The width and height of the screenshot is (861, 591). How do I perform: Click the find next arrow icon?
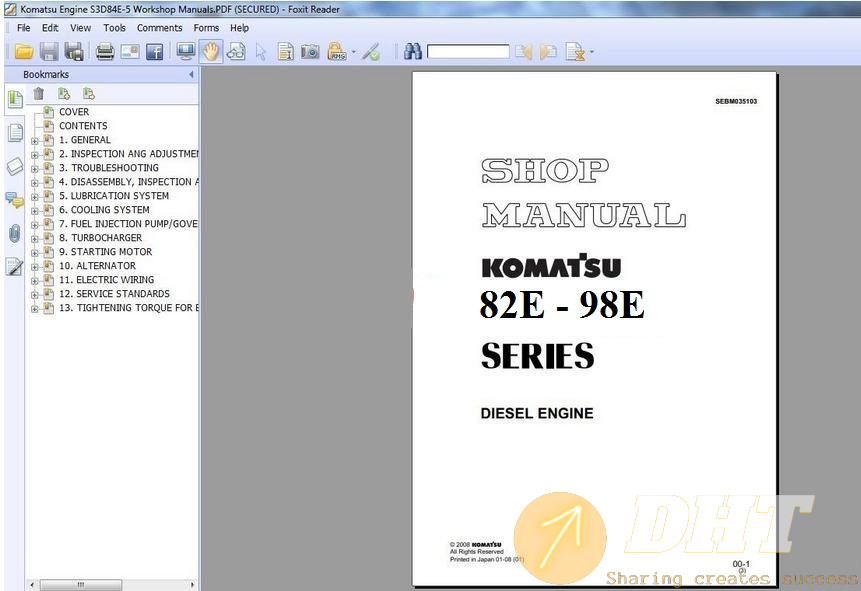click(548, 52)
